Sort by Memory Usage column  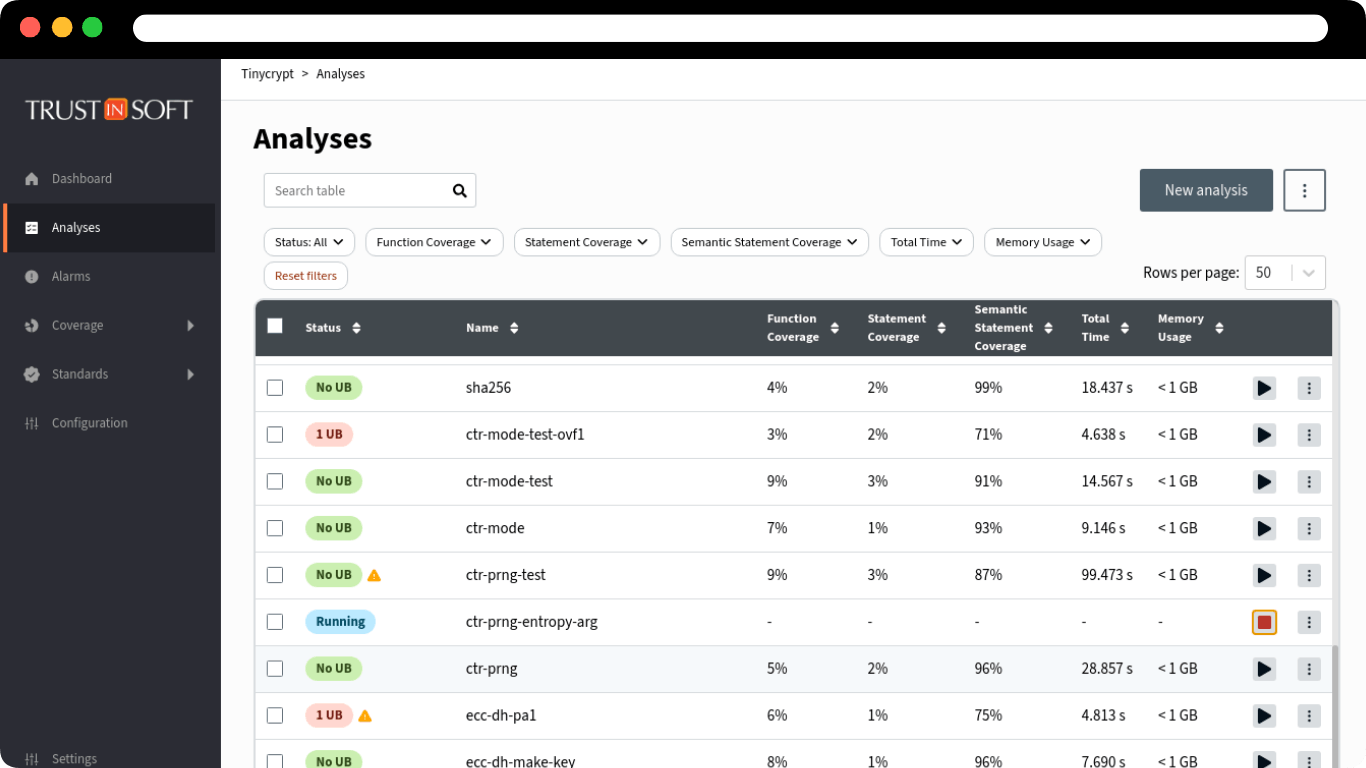(1219, 328)
